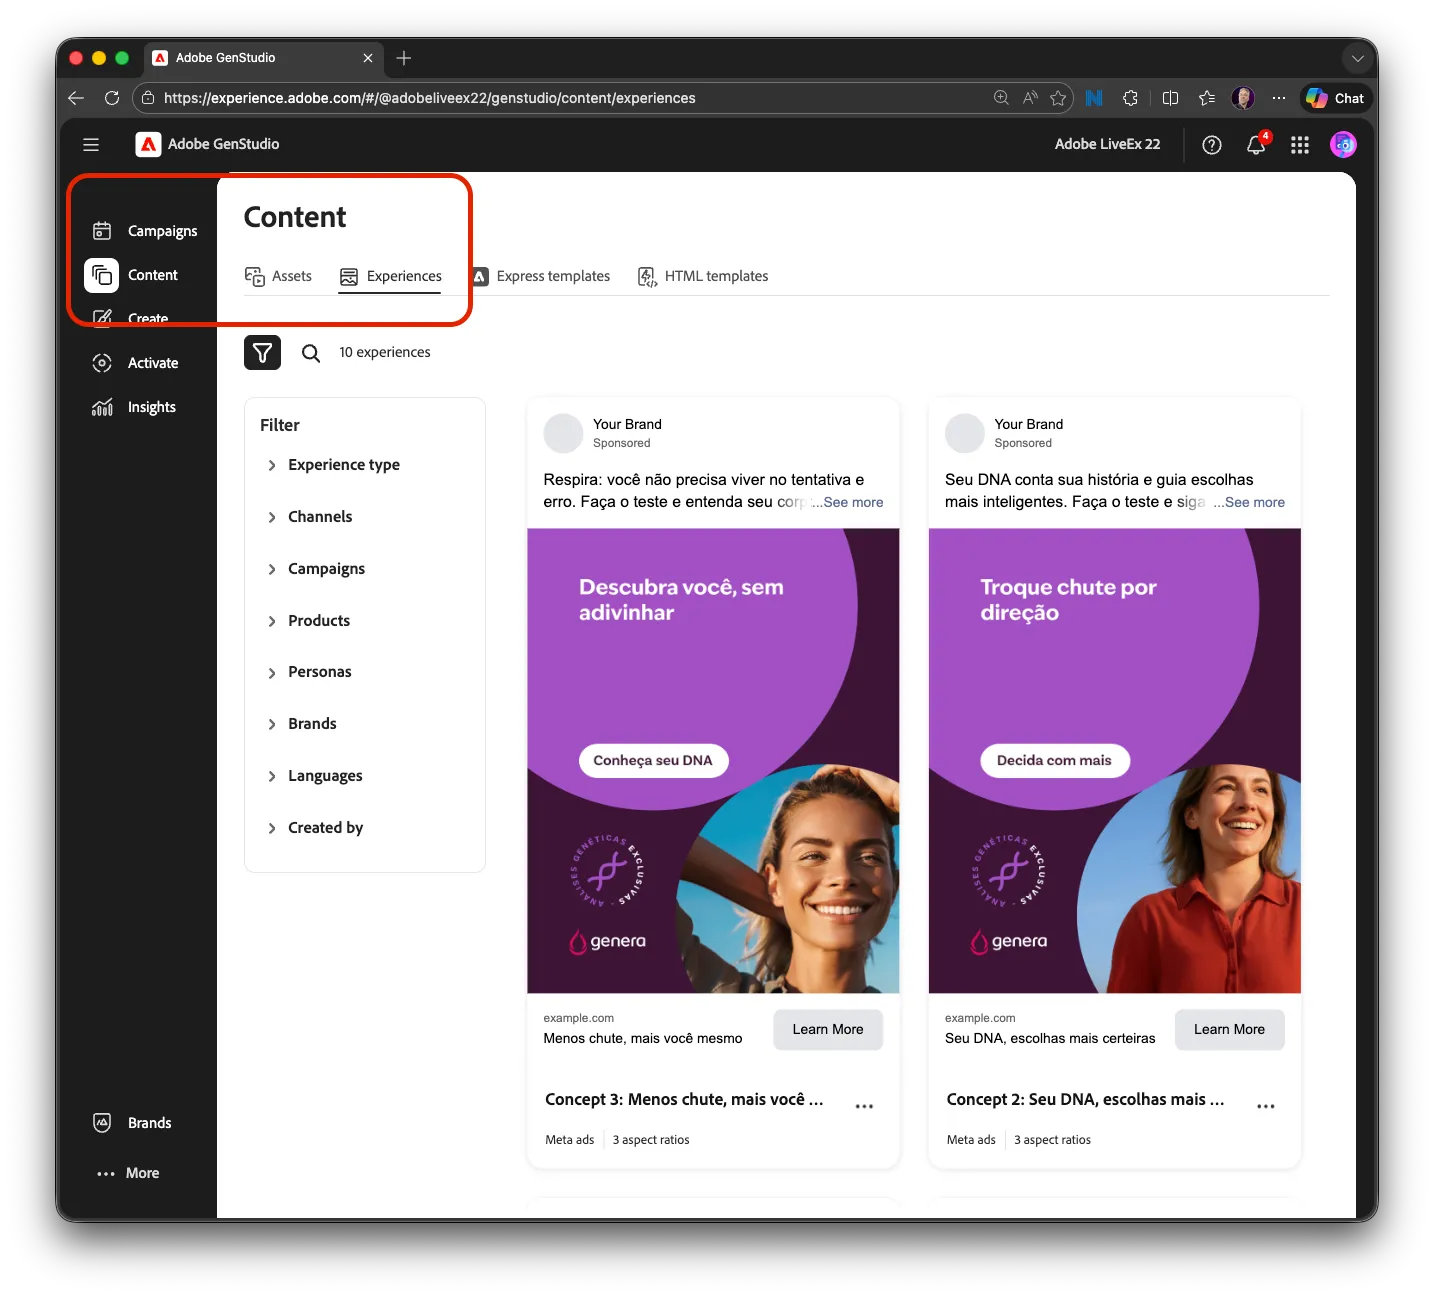This screenshot has width=1434, height=1296.
Task: Open the help question mark icon
Action: (x=1211, y=145)
